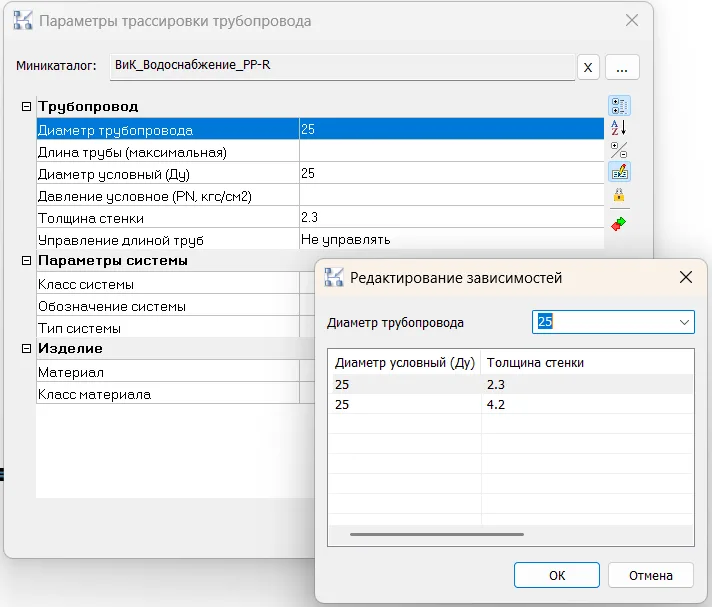Toggle the edit properties pencil icon
Image resolution: width=712 pixels, height=607 pixels.
(x=619, y=172)
